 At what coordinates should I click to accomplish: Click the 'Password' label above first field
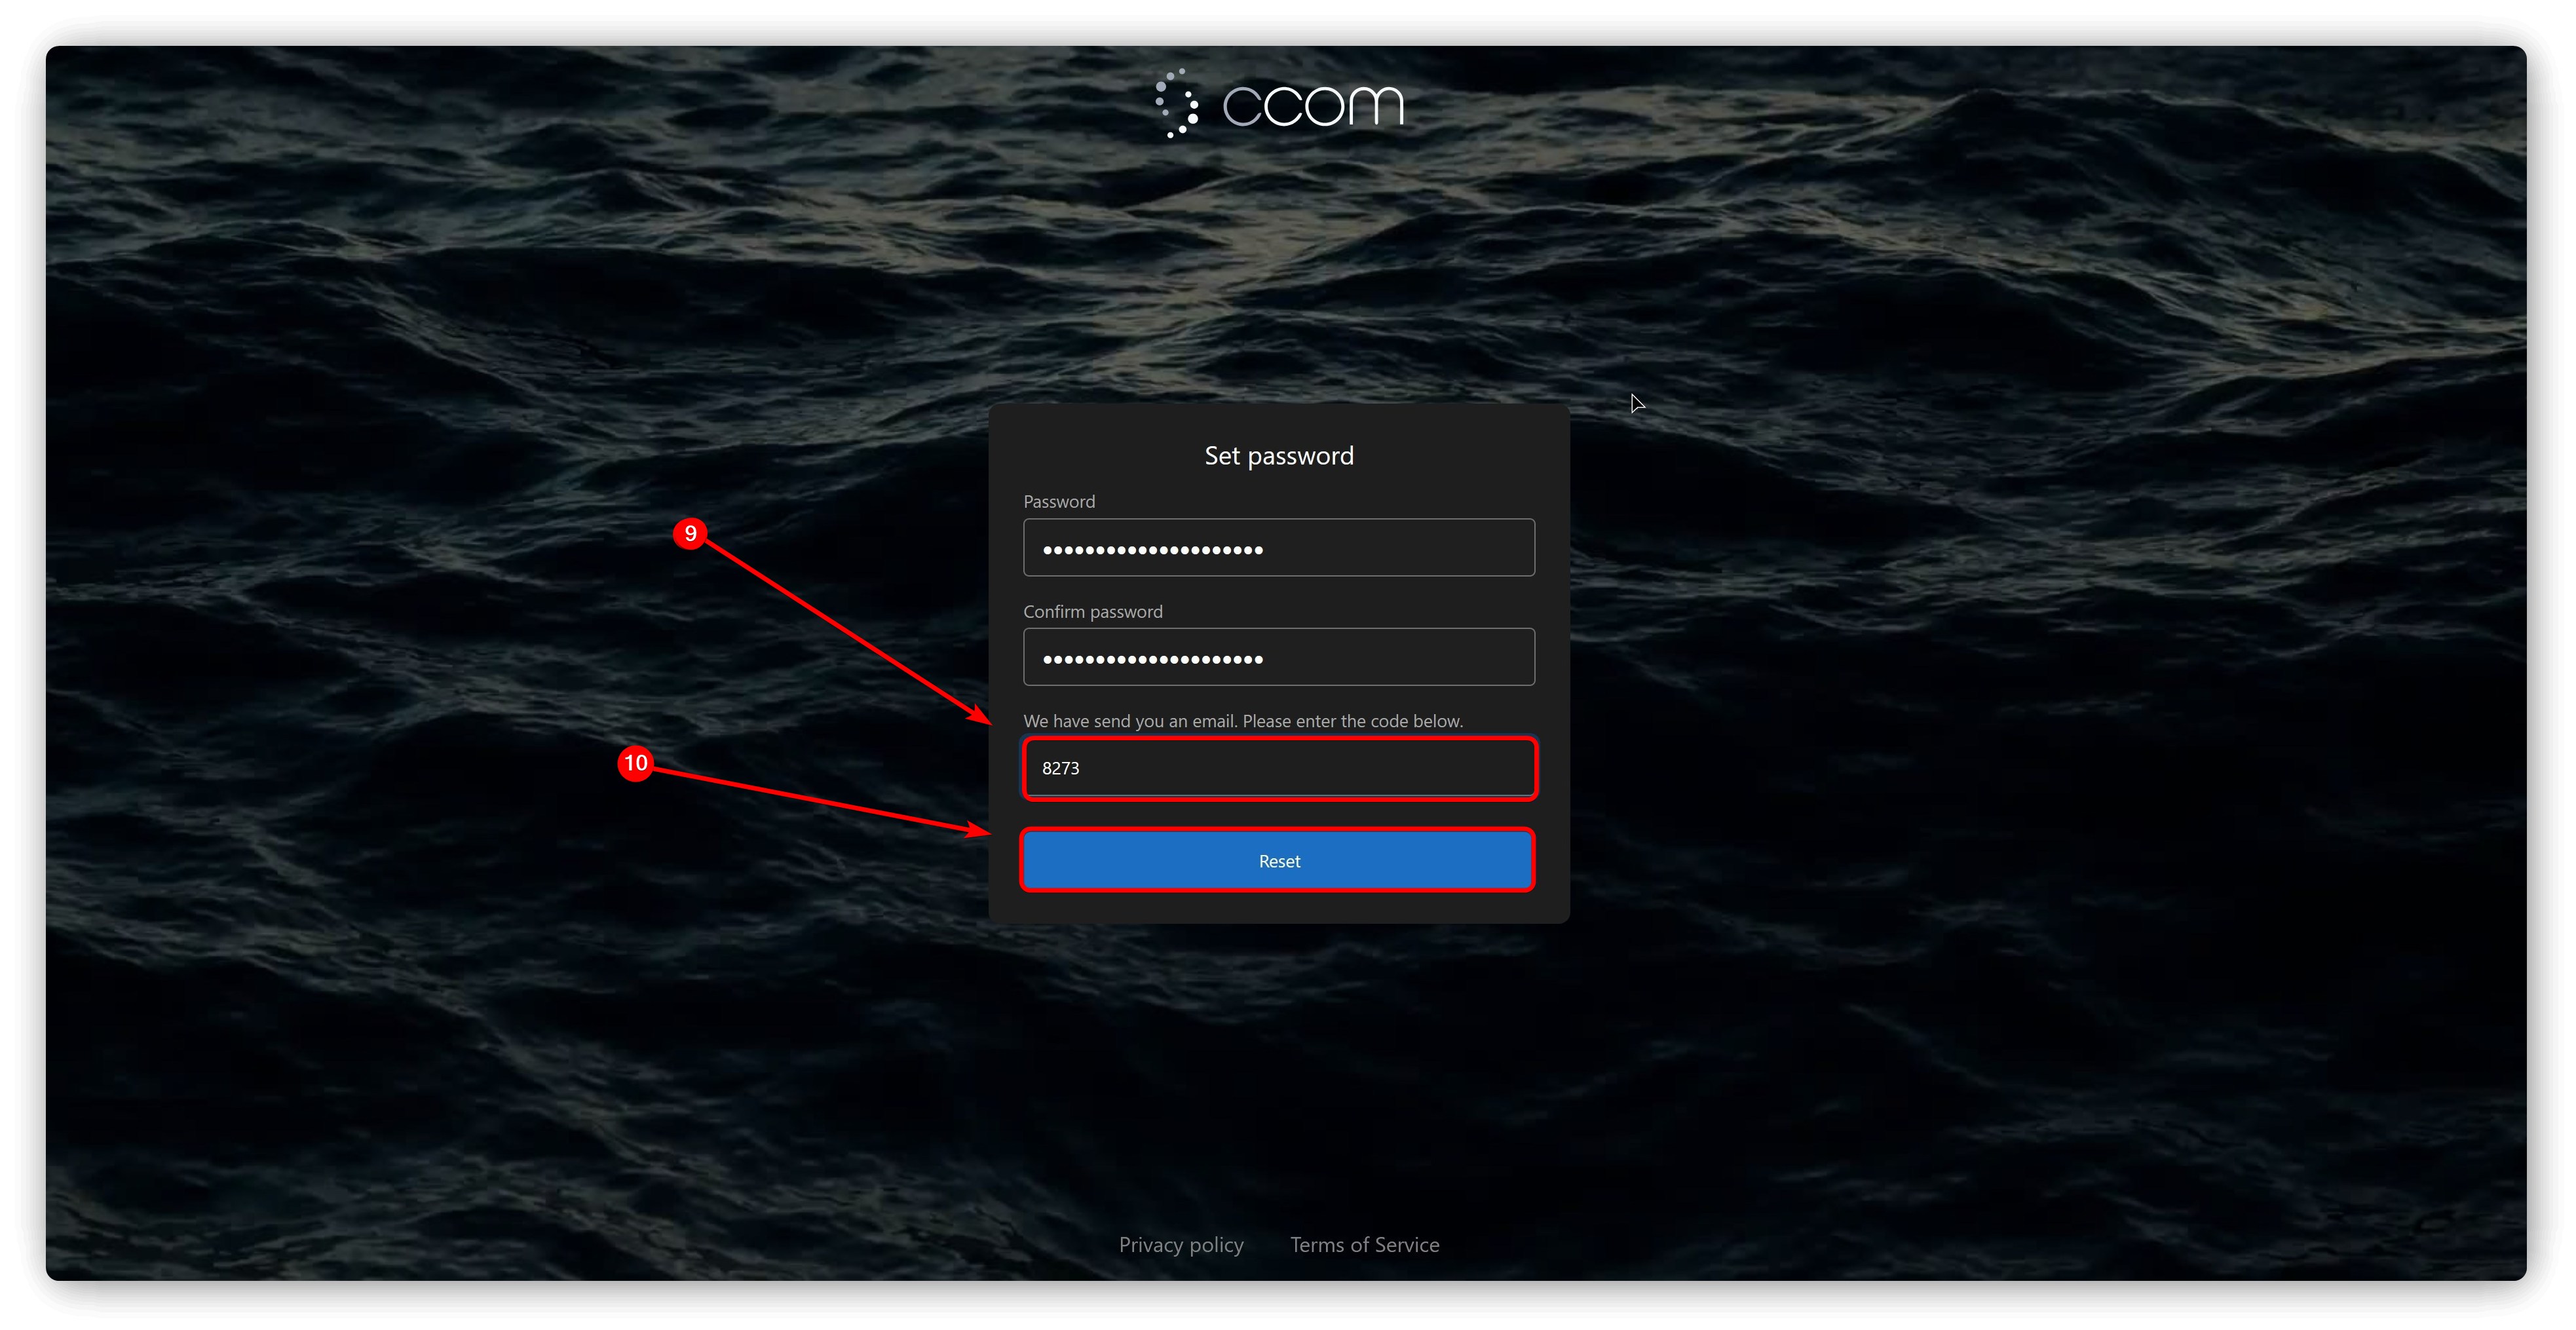tap(1059, 501)
